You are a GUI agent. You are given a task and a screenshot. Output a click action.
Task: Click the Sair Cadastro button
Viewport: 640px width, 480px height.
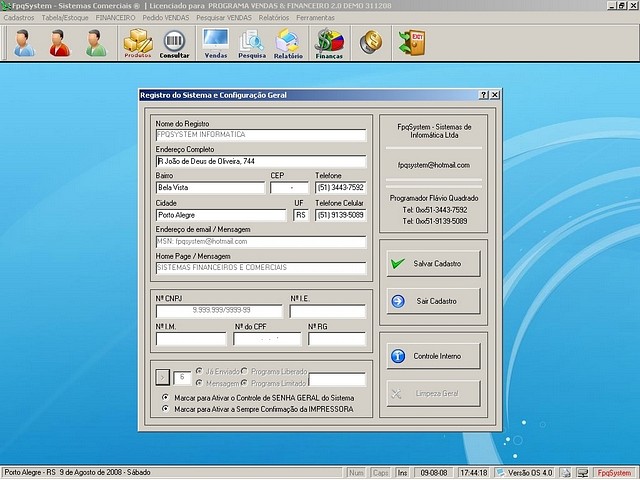434,301
